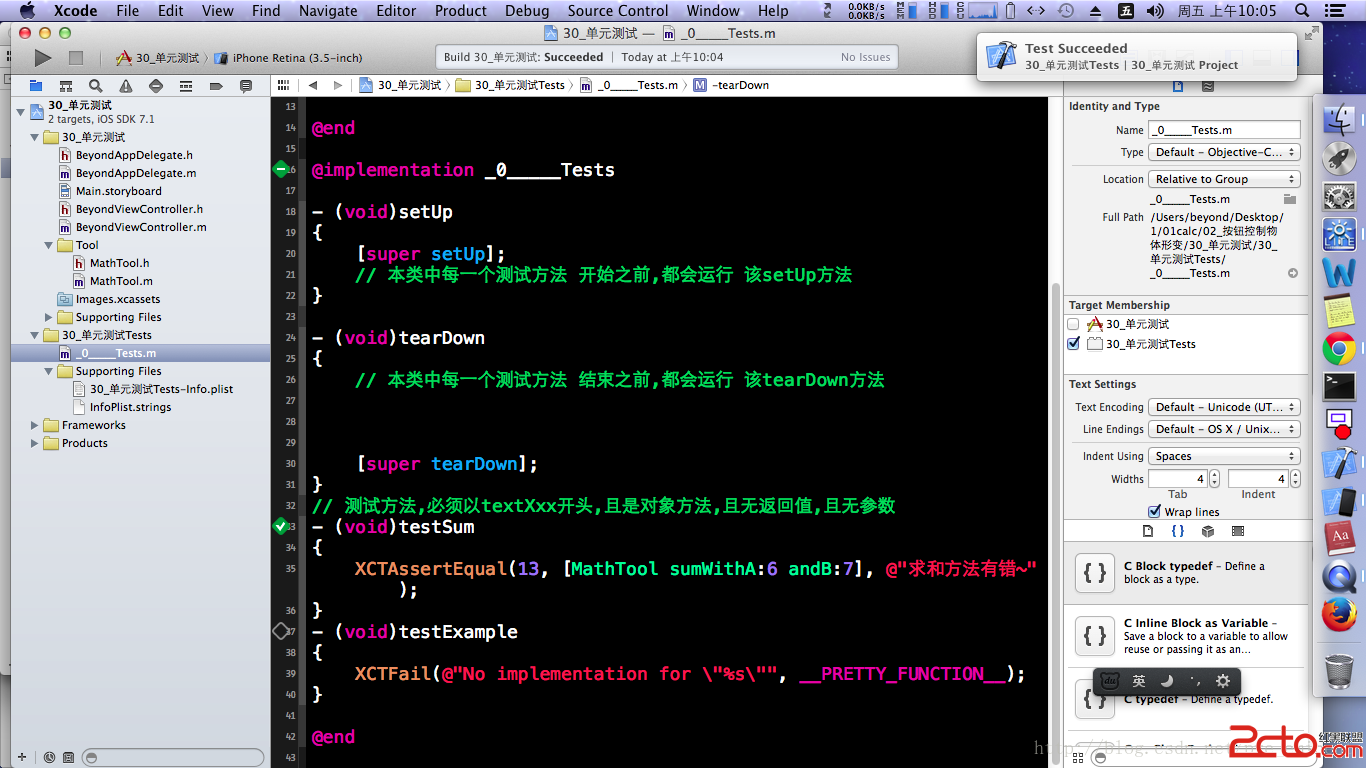The height and width of the screenshot is (768, 1366).
Task: Click the file Name text field
Action: tap(1224, 130)
